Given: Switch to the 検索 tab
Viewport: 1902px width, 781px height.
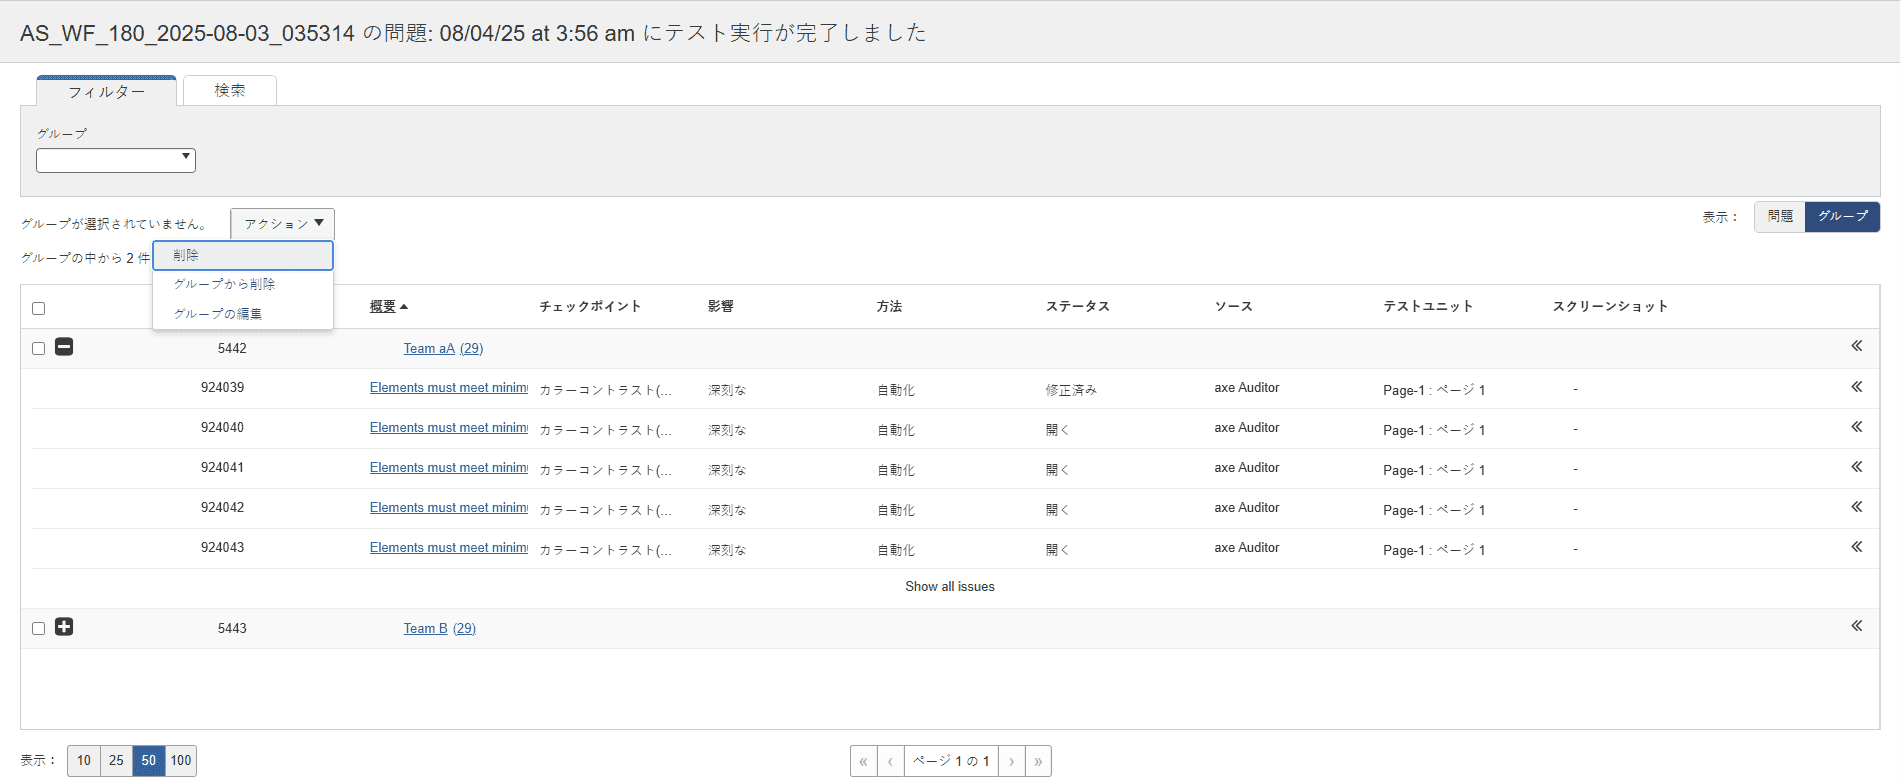Looking at the screenshot, I should [x=230, y=90].
